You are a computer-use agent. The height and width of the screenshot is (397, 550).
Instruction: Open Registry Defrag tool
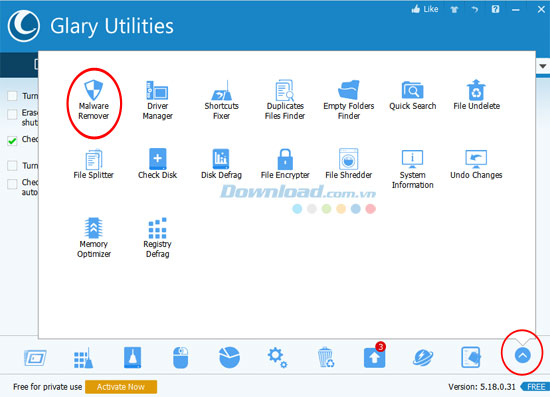[157, 238]
